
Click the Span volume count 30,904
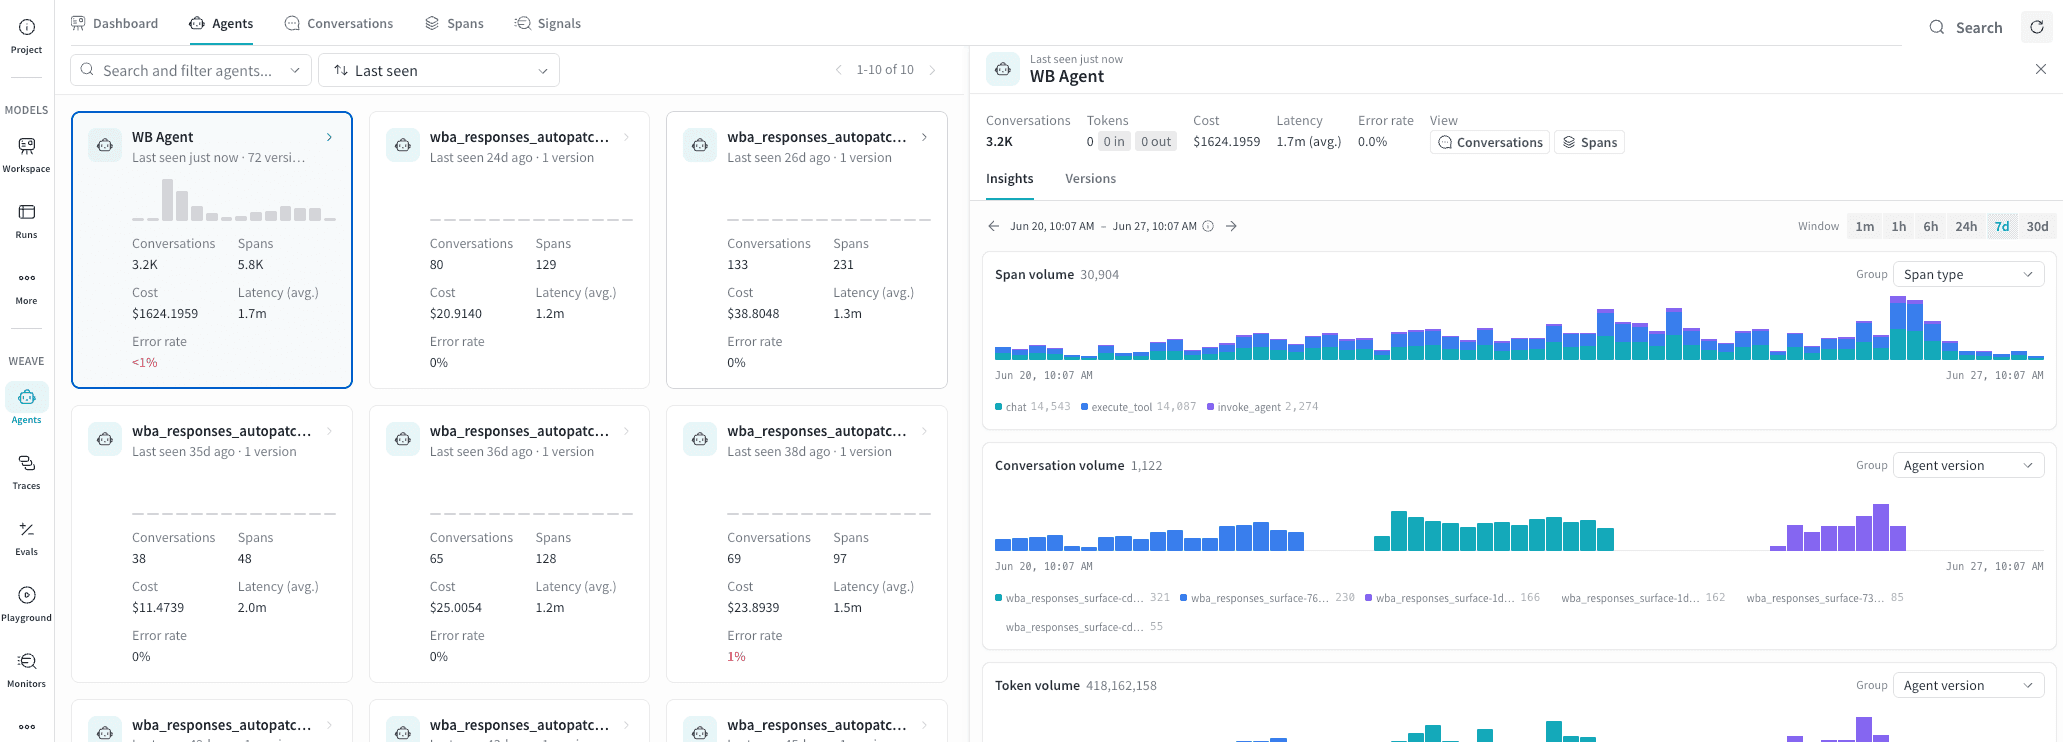[x=1100, y=275]
